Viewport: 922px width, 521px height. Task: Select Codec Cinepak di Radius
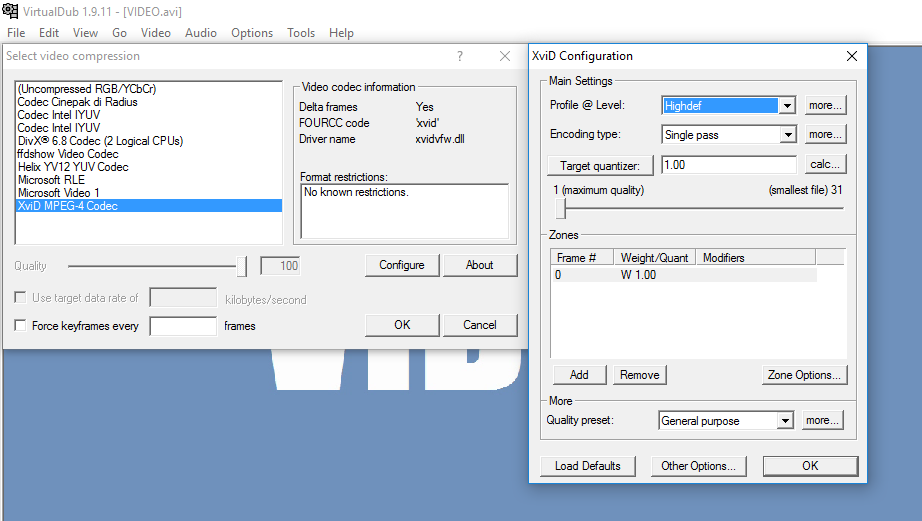coord(148,102)
